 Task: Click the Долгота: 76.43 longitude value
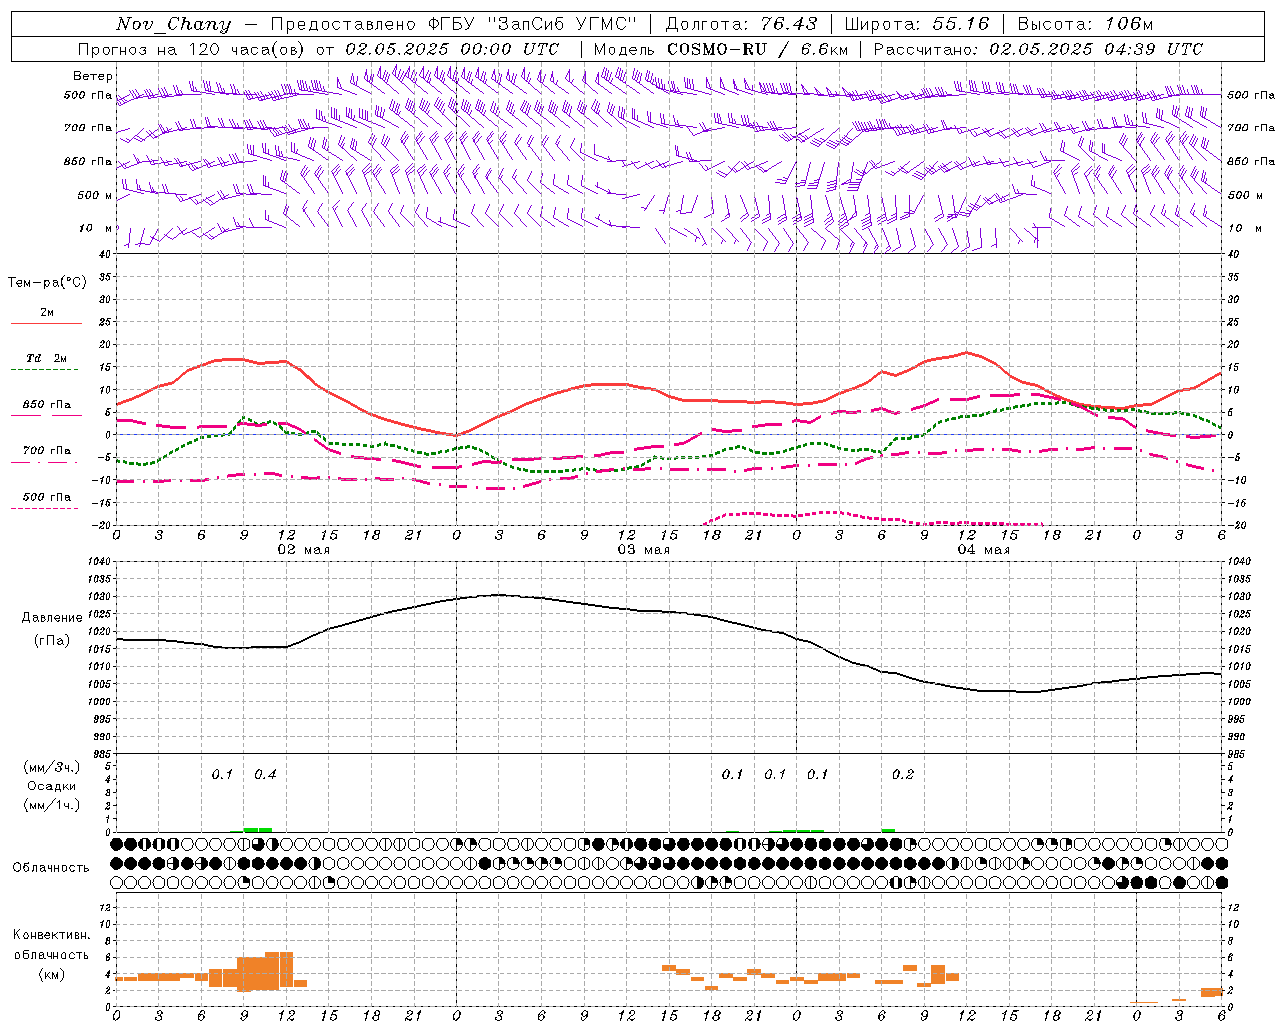741,24
